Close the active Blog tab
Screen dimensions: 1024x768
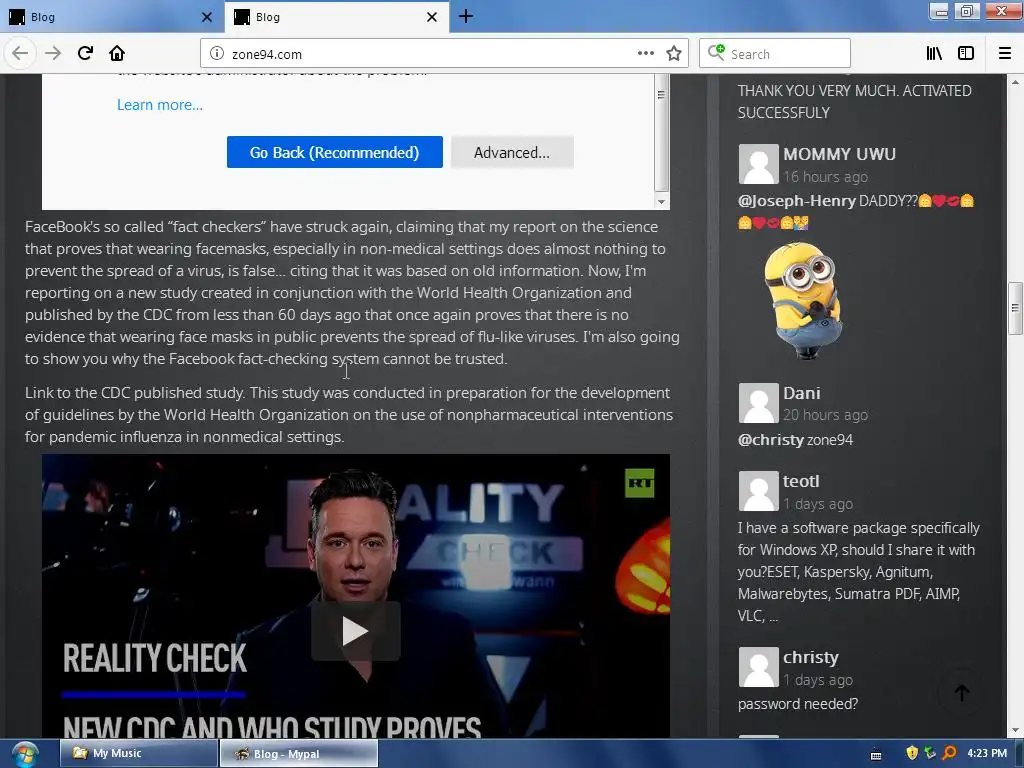[x=432, y=17]
